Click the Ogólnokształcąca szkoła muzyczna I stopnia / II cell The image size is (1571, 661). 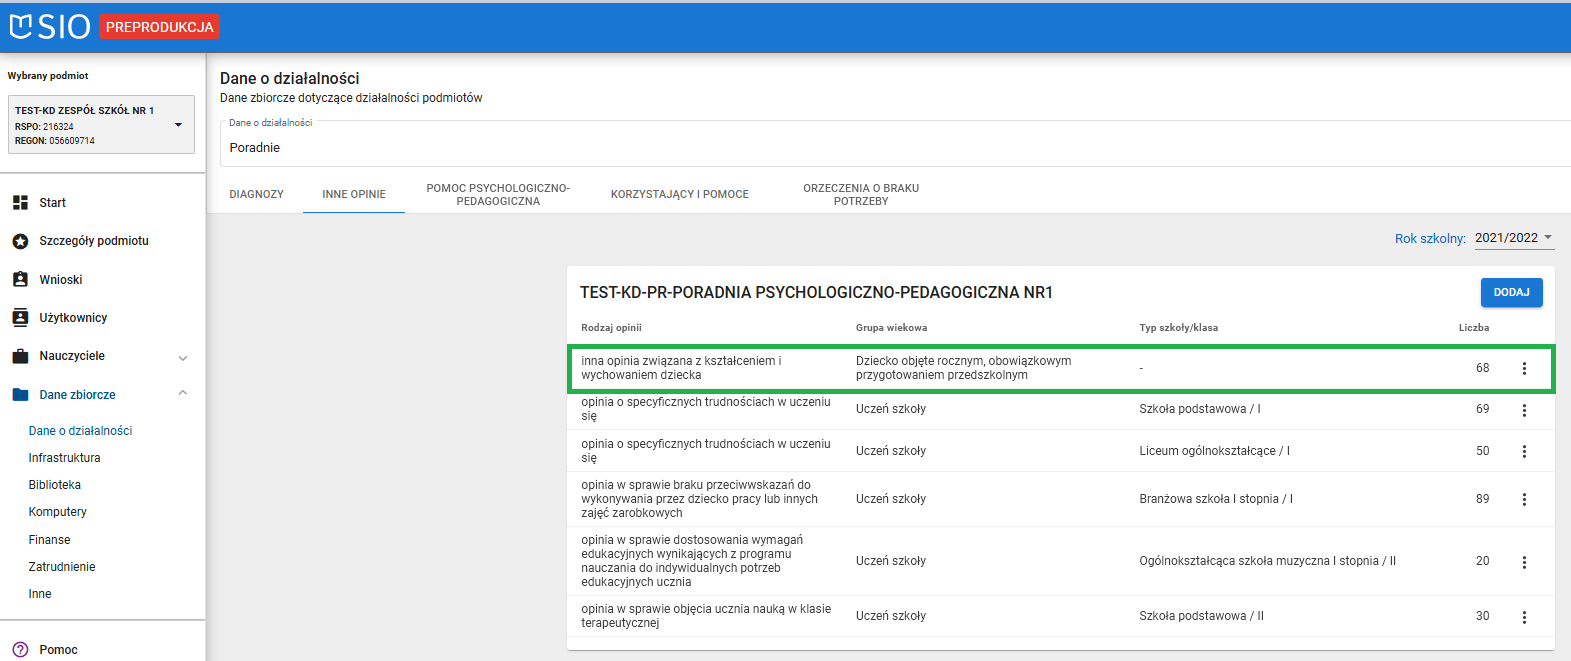coord(1267,561)
